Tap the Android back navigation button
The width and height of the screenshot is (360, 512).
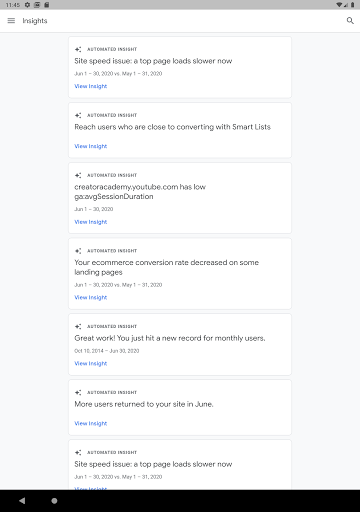coord(22,501)
